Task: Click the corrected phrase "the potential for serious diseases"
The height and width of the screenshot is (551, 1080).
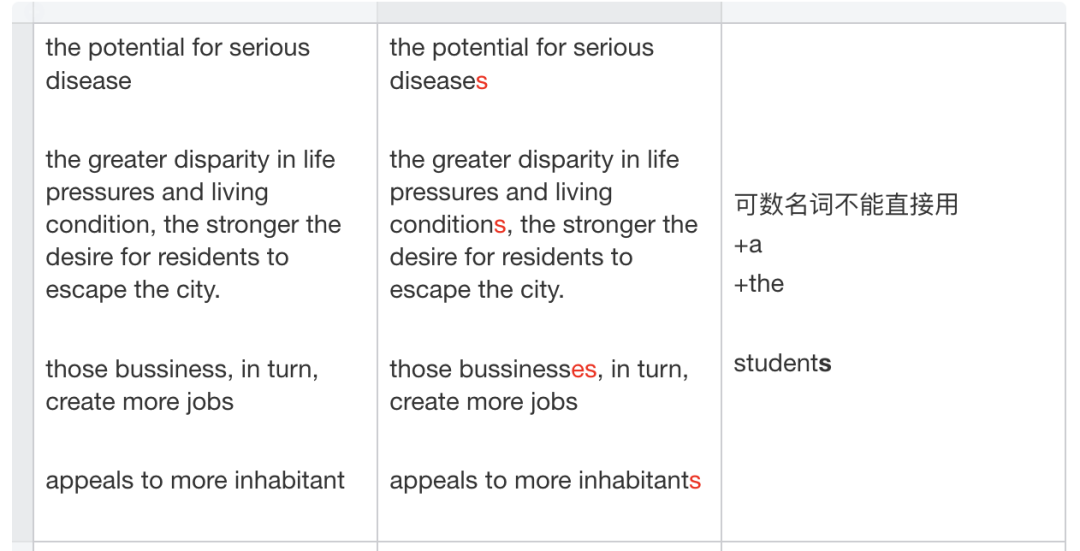Action: click(x=521, y=64)
